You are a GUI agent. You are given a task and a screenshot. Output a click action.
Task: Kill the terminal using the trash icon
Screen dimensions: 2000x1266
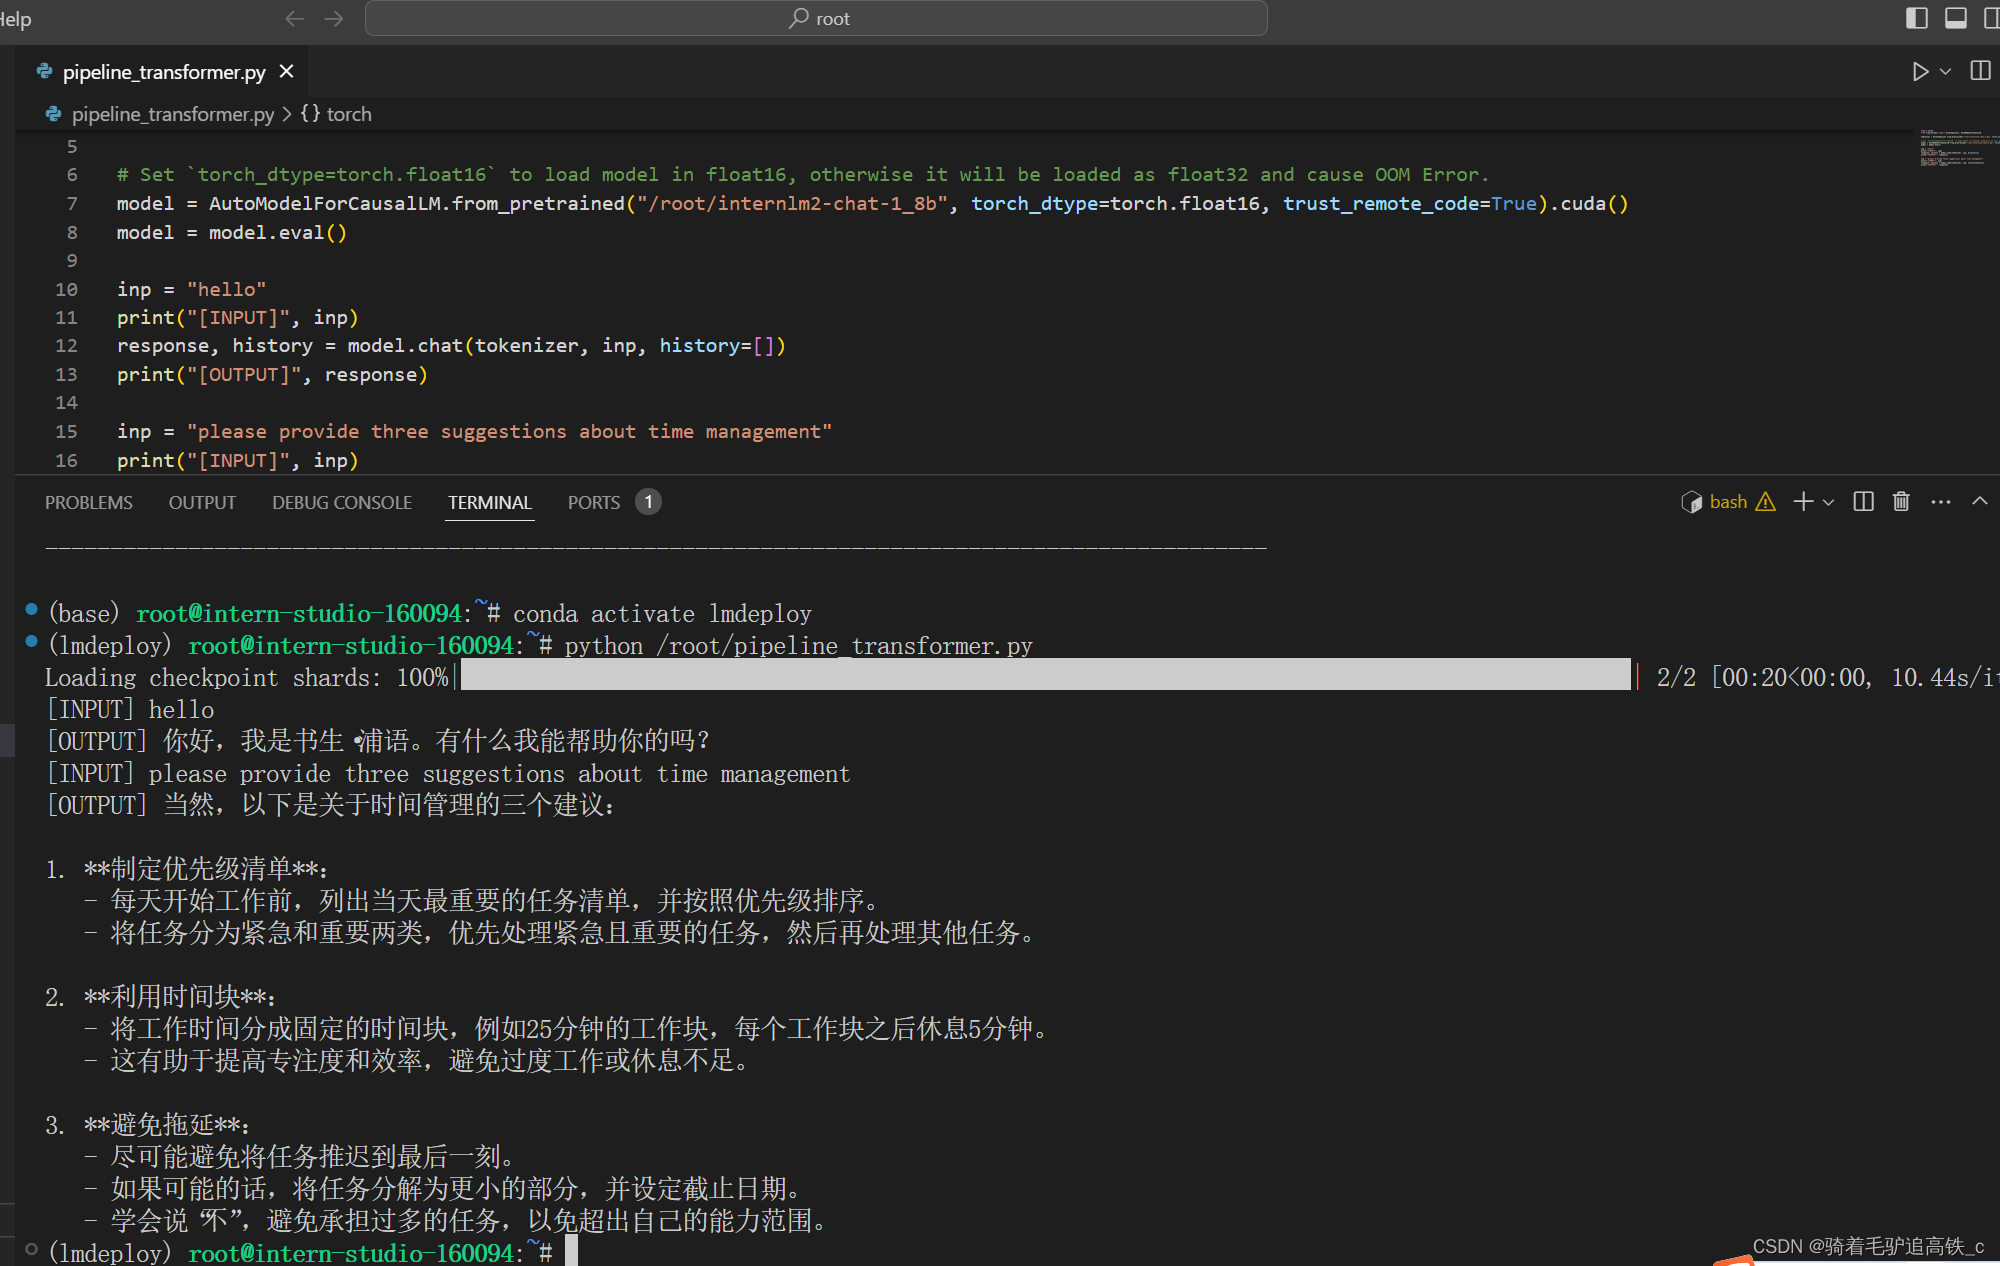point(1900,502)
